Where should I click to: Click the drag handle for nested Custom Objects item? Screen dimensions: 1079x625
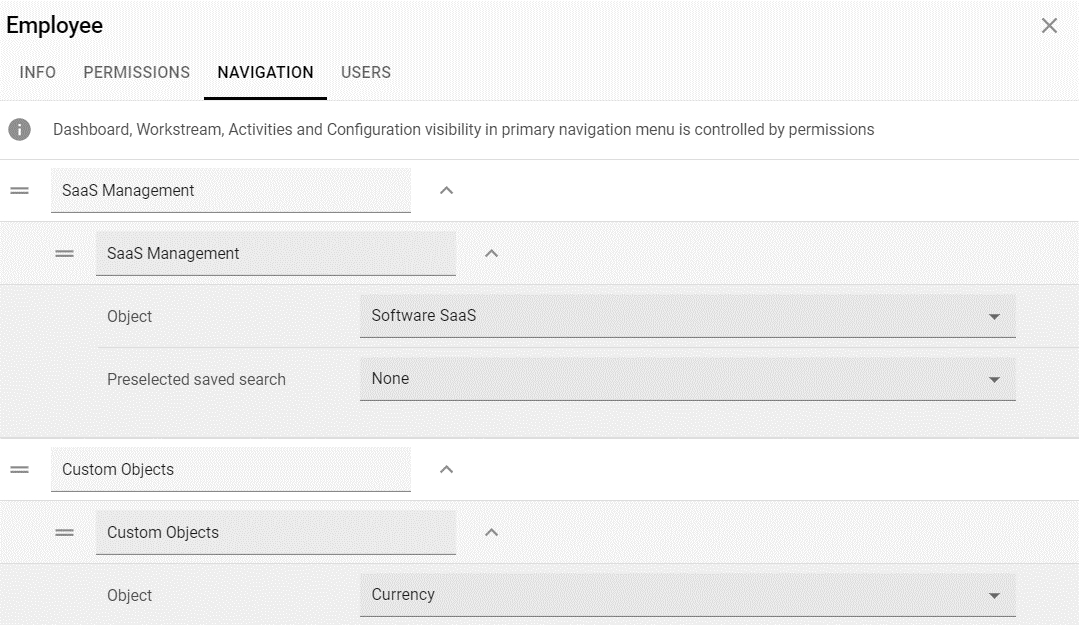(65, 533)
